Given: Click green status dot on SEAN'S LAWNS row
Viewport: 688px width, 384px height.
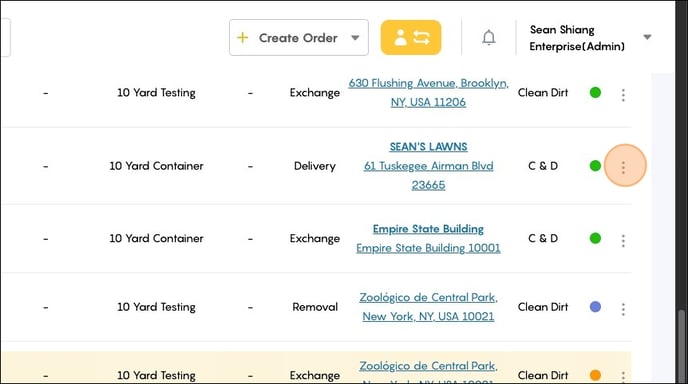Looking at the screenshot, I should [x=595, y=166].
